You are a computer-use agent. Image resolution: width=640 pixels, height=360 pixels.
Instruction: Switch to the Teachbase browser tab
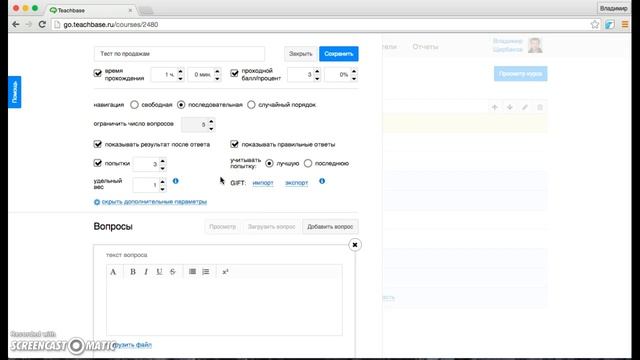[91, 10]
